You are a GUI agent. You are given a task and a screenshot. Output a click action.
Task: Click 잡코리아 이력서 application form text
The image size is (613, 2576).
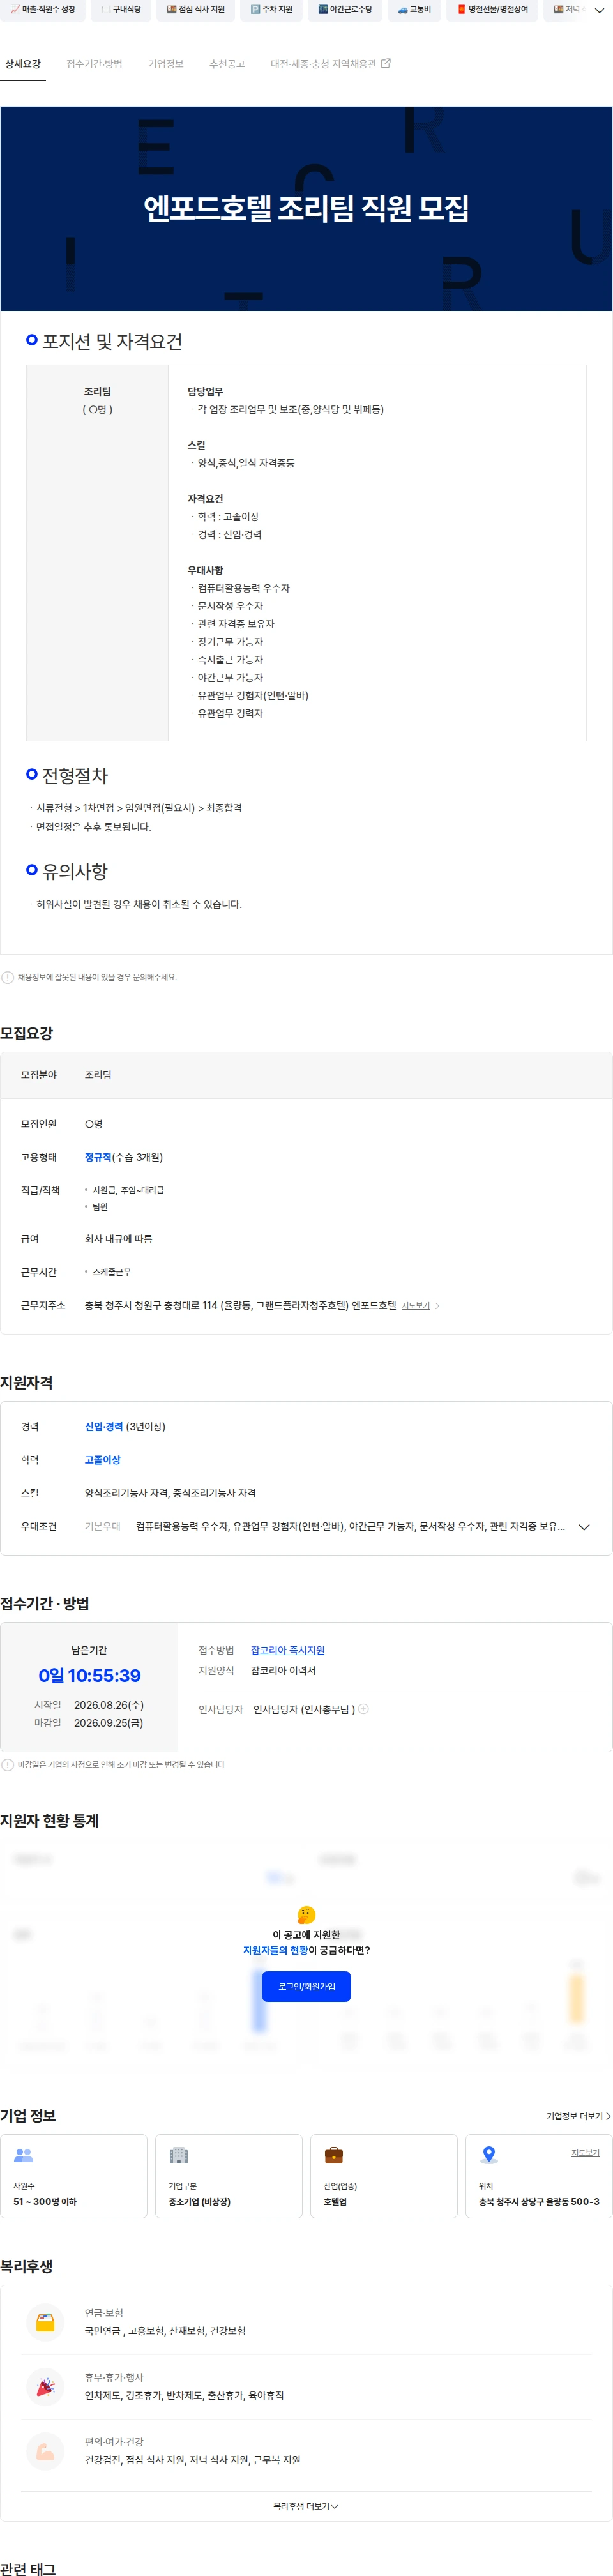283,1671
